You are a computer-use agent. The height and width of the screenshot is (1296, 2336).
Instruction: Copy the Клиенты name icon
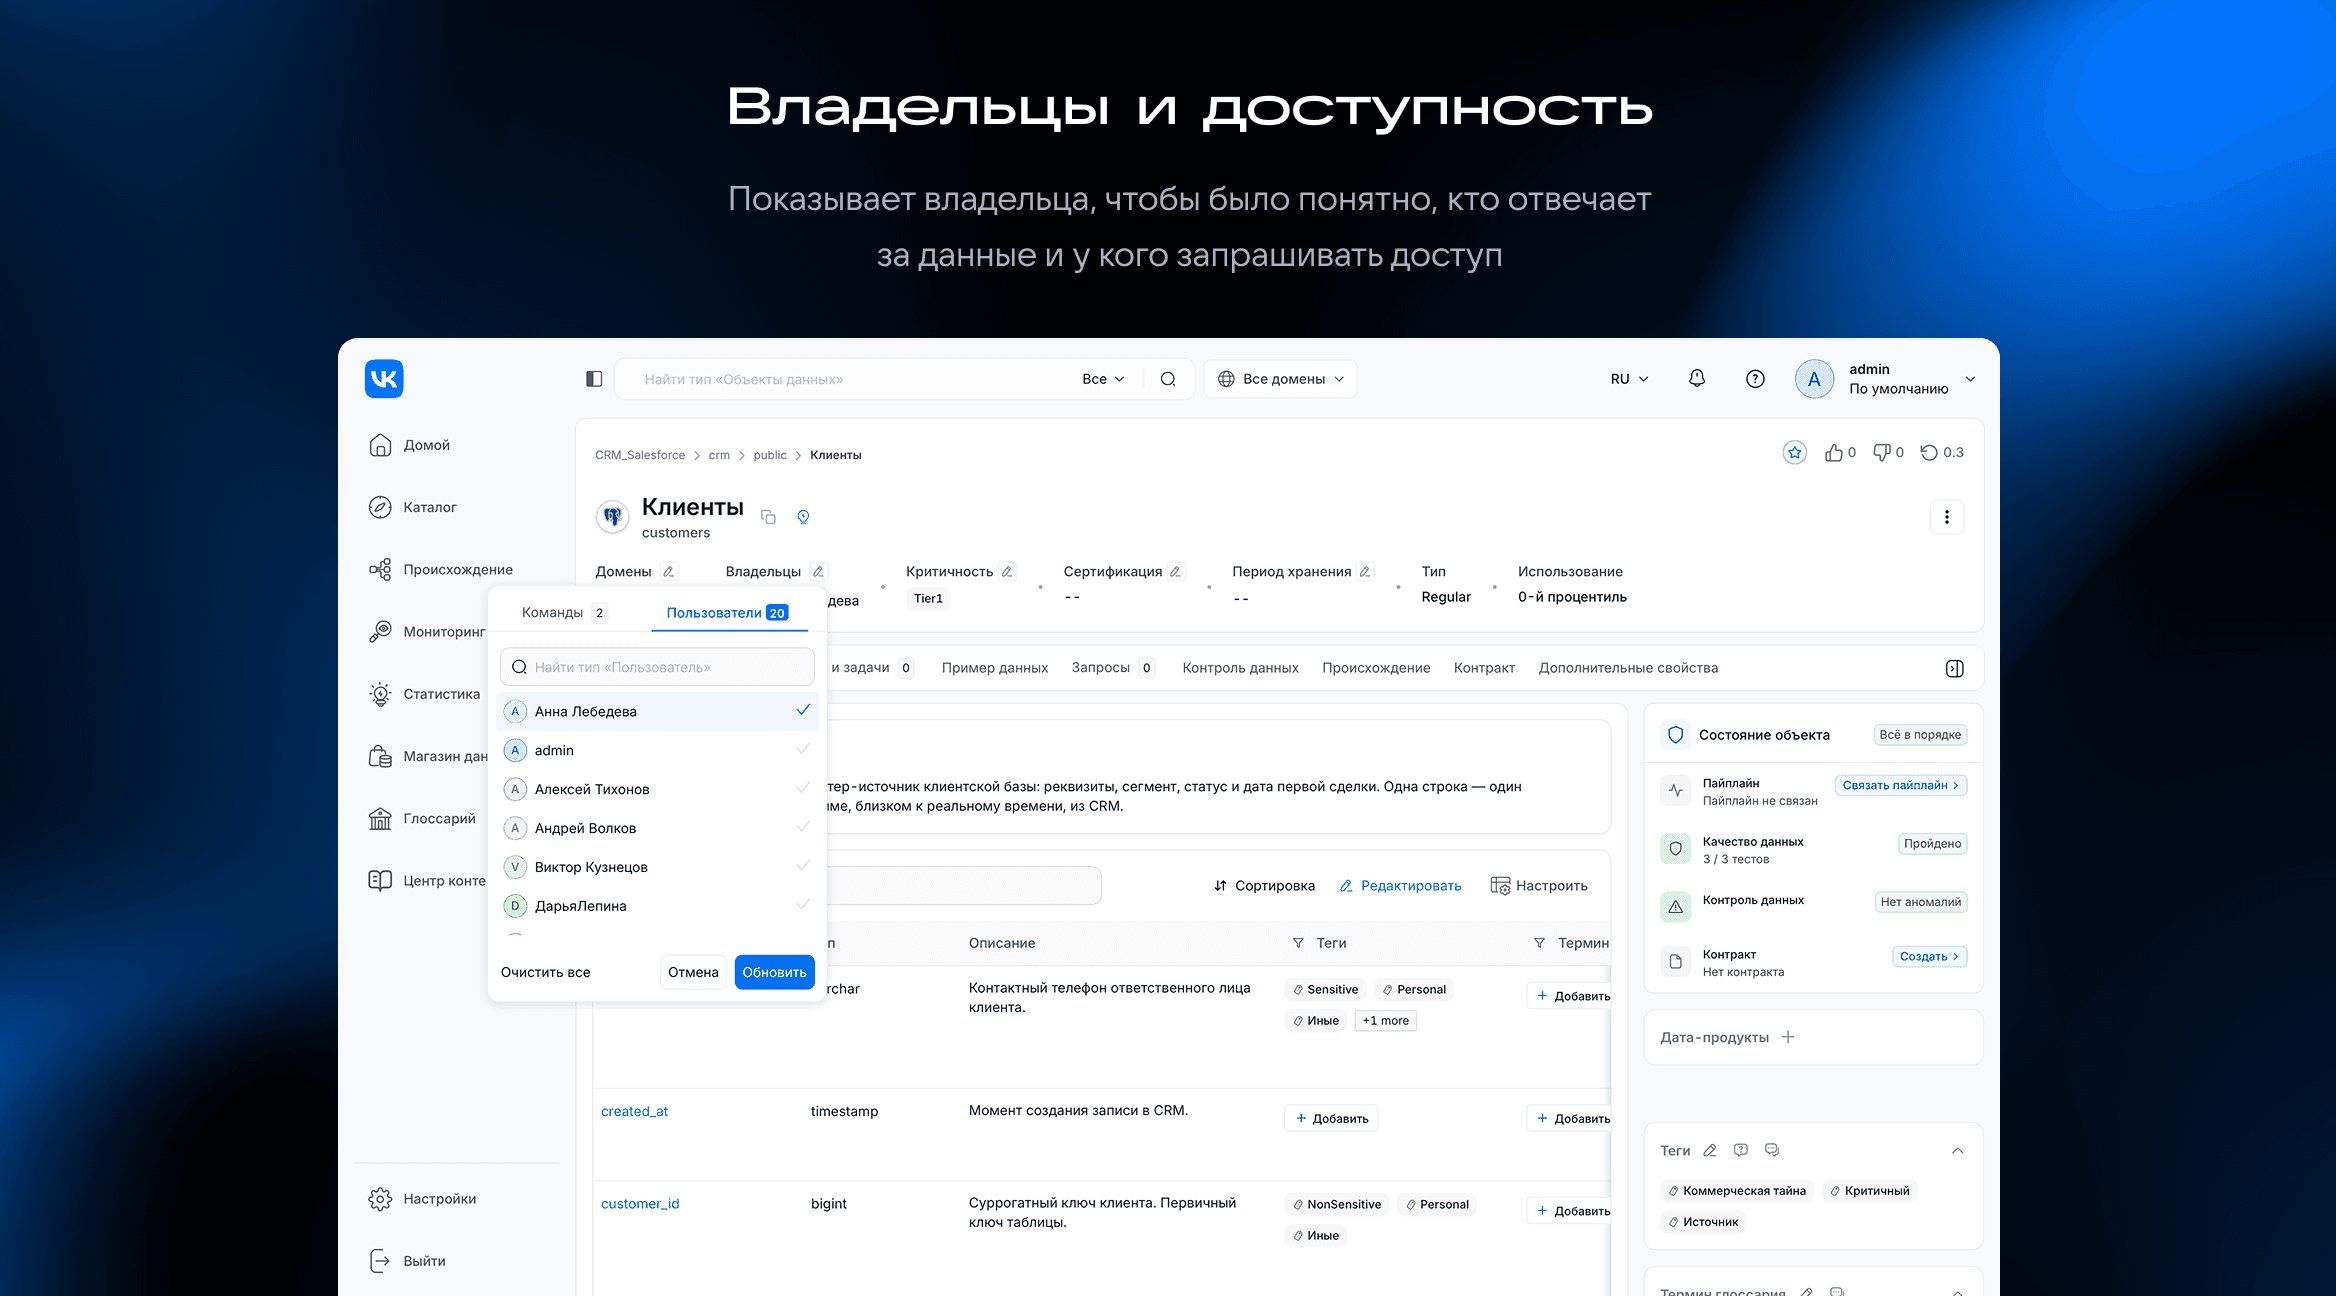(x=768, y=517)
